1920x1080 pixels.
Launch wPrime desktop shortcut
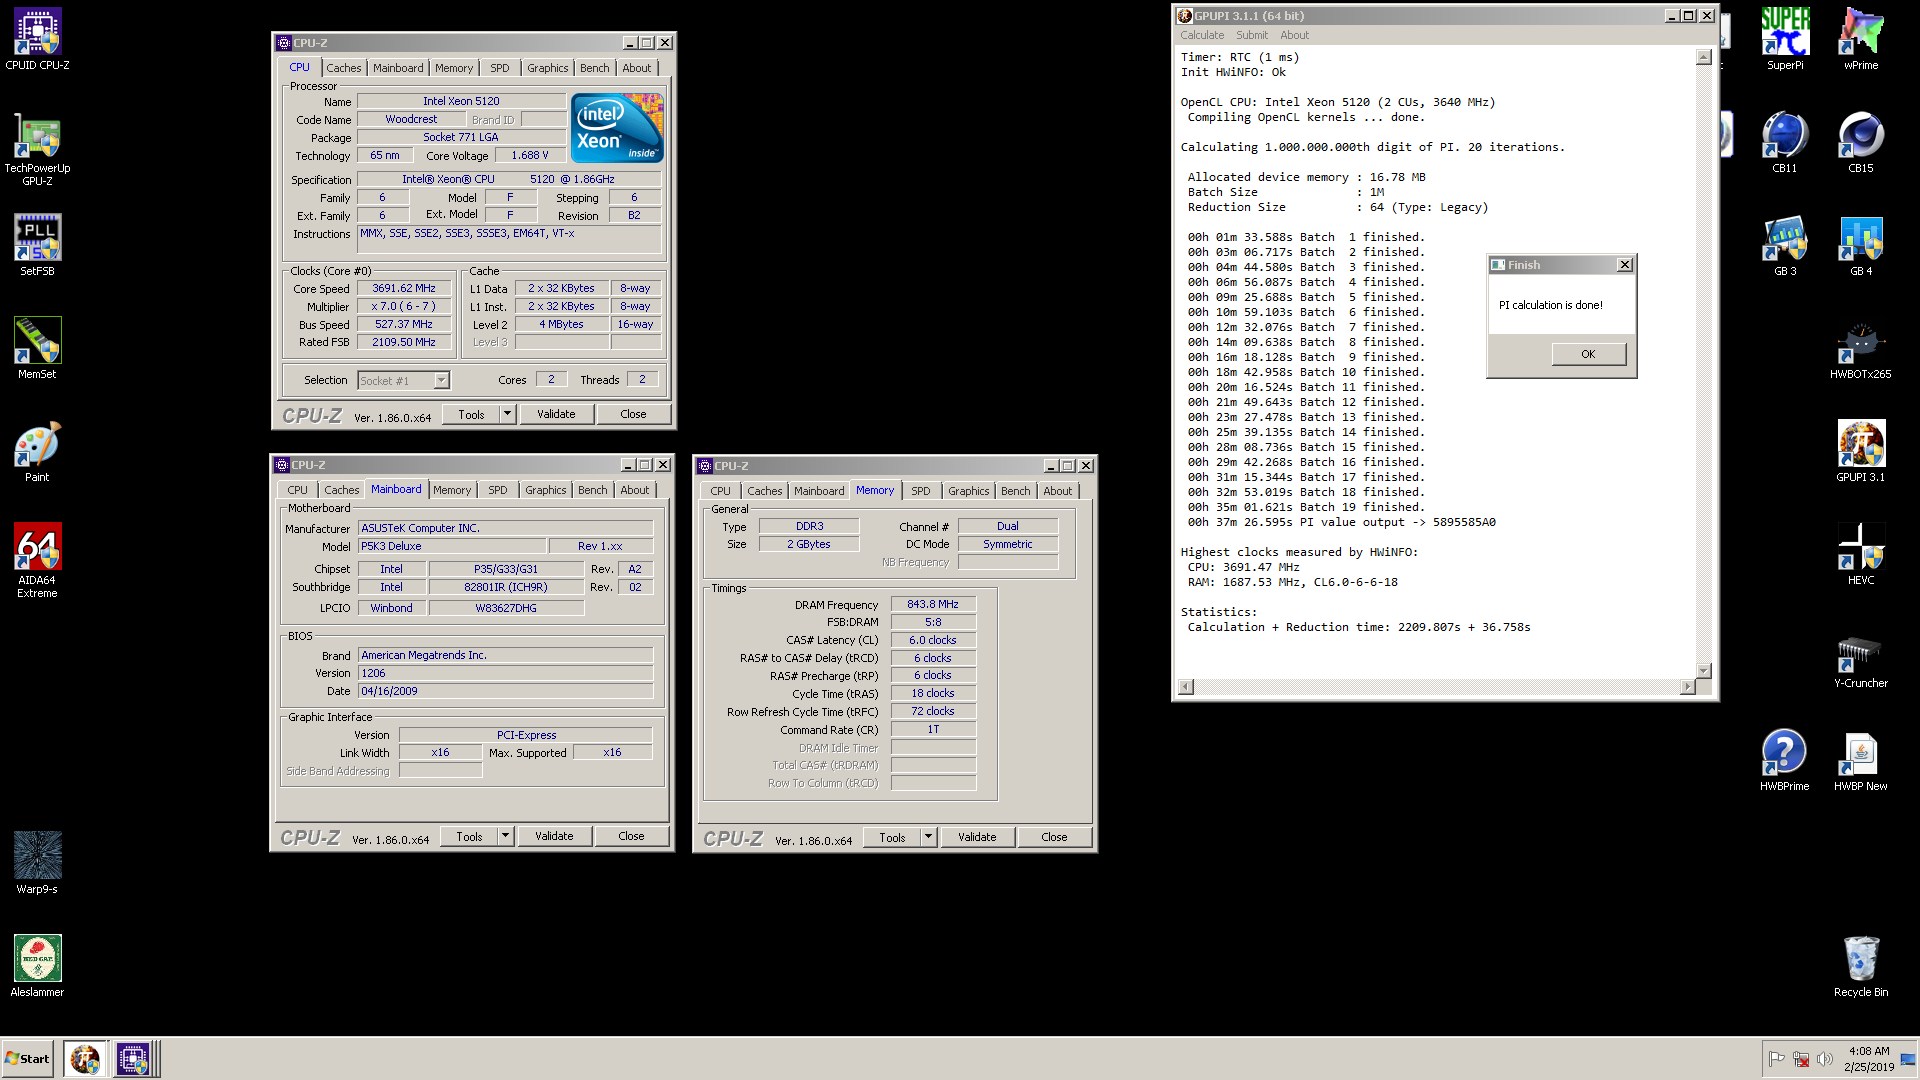(1861, 40)
